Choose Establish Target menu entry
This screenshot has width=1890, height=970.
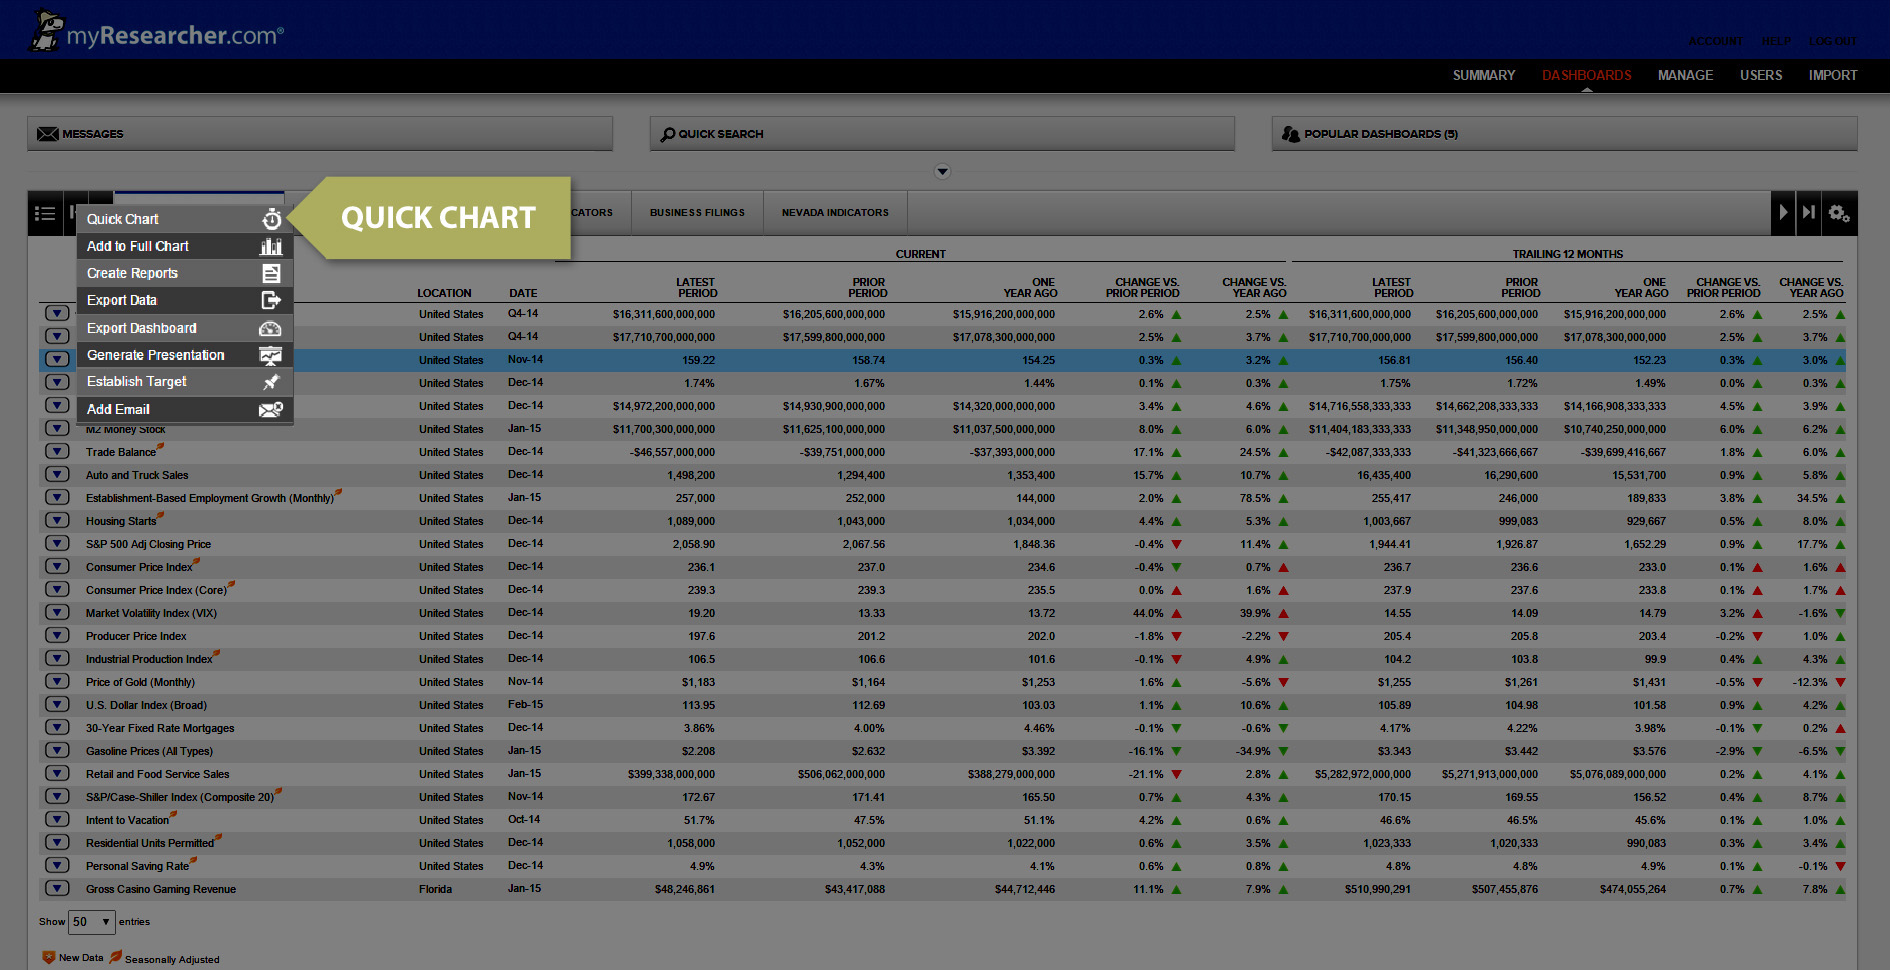click(x=185, y=382)
